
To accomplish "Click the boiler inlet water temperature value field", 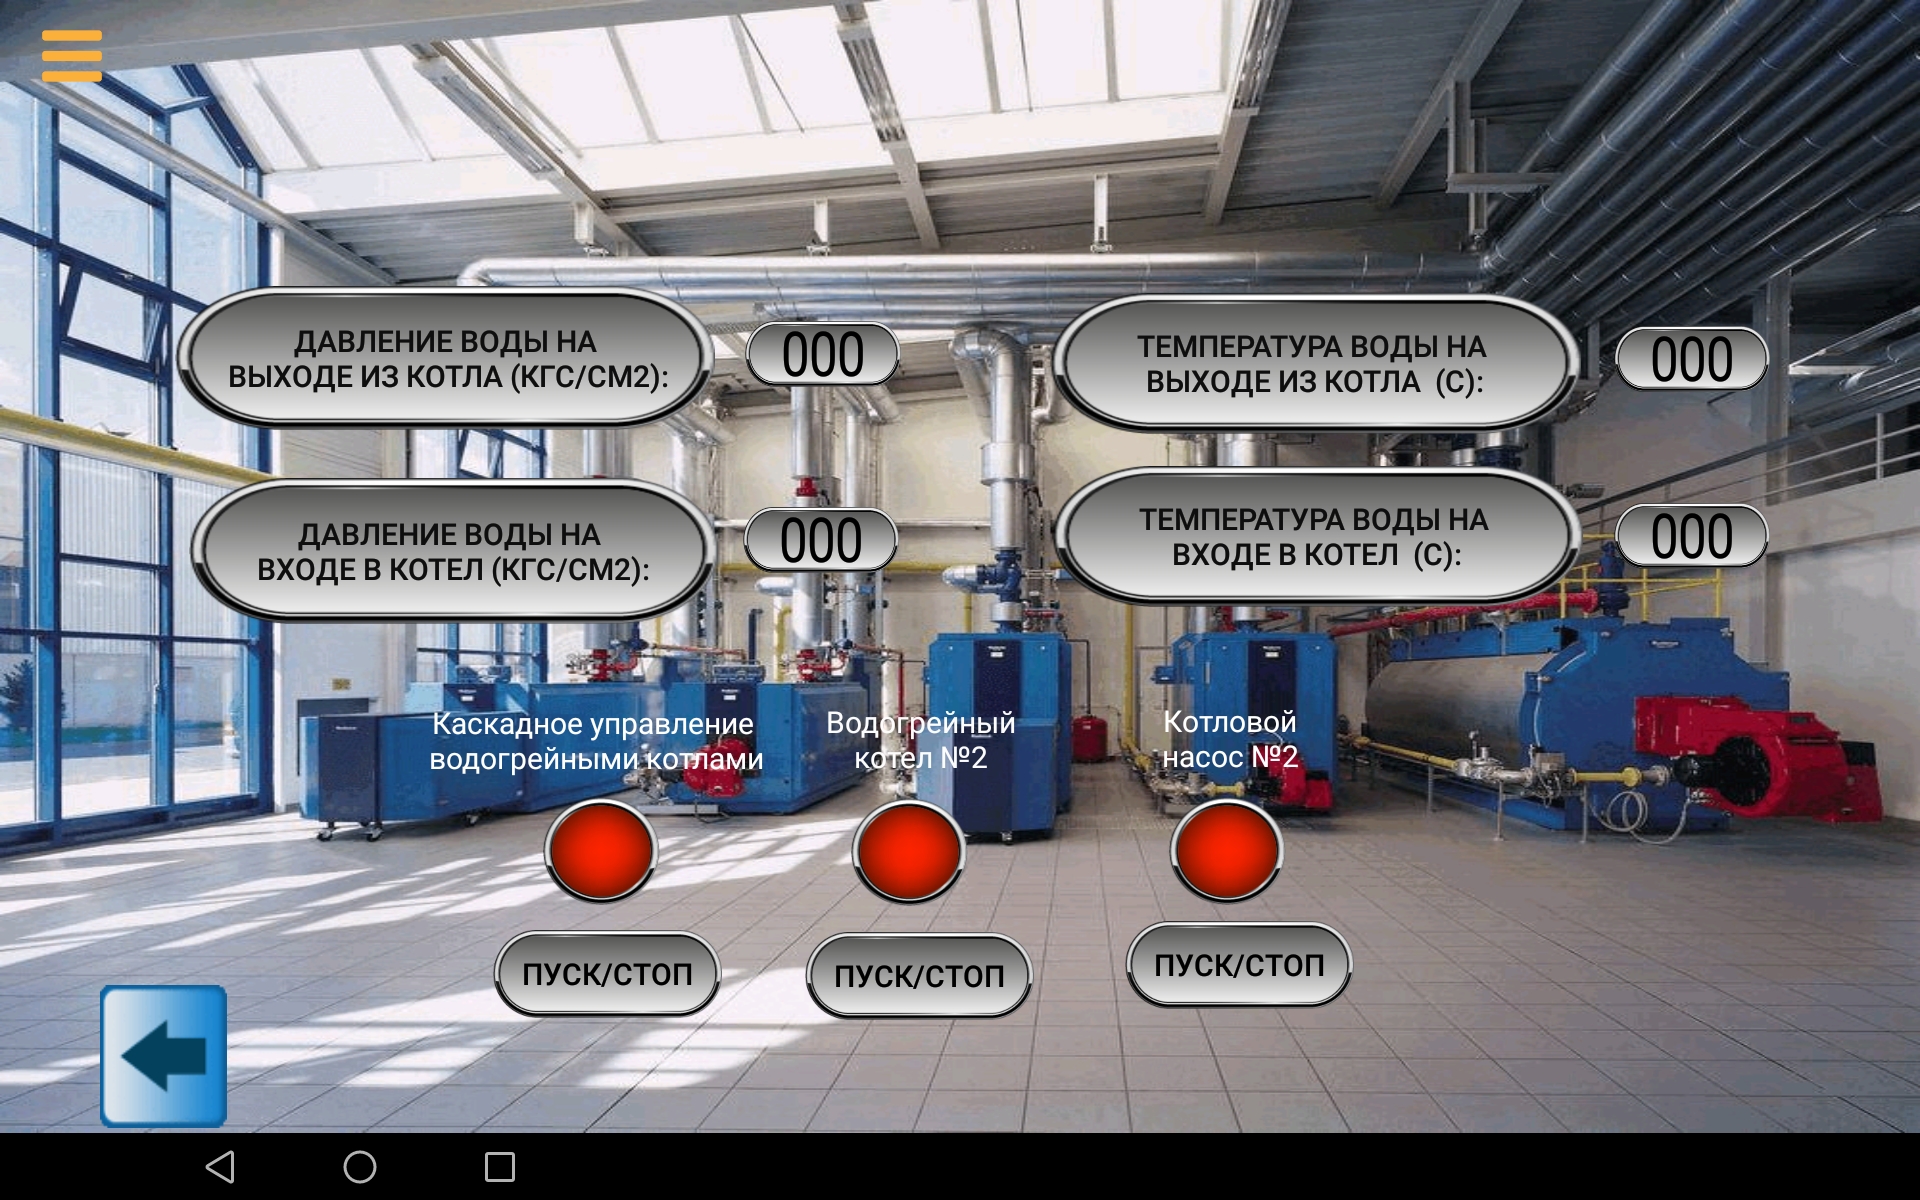I will point(1691,536).
